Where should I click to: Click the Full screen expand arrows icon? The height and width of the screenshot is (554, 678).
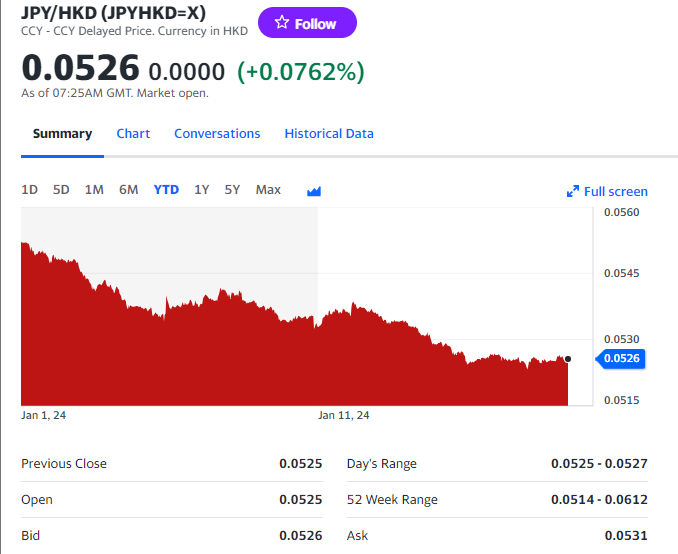[573, 191]
